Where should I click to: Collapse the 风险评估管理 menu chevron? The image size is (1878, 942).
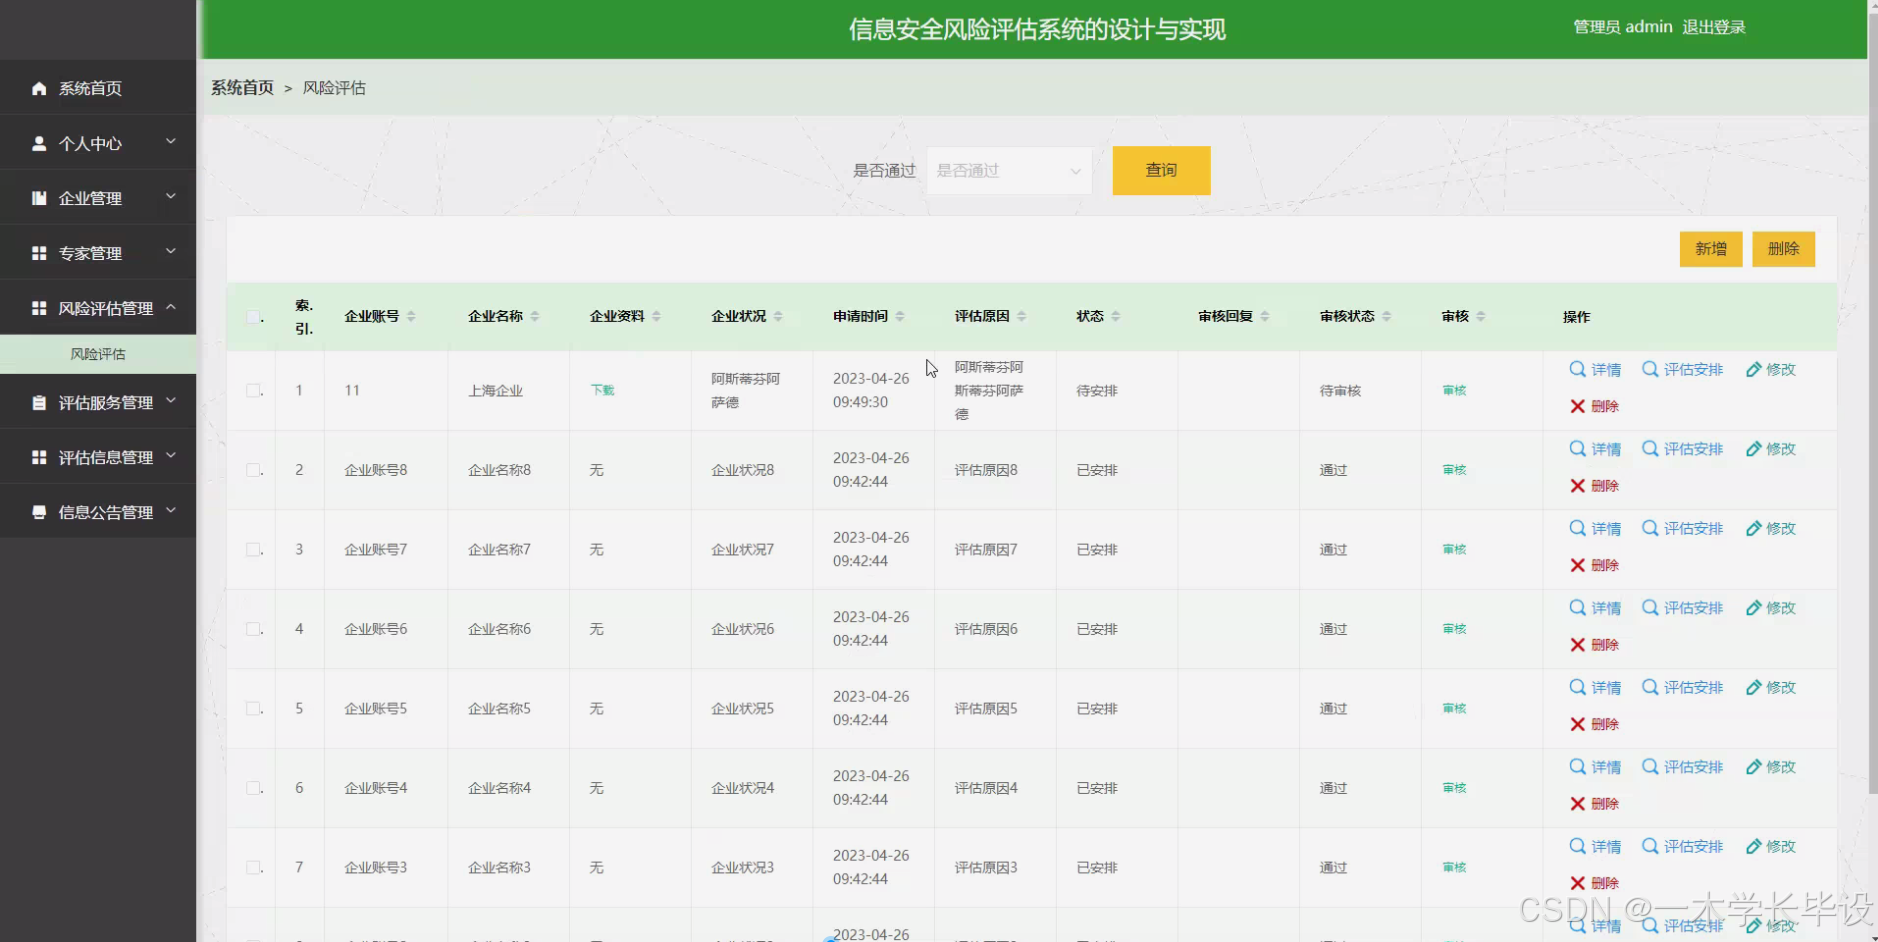click(x=171, y=307)
